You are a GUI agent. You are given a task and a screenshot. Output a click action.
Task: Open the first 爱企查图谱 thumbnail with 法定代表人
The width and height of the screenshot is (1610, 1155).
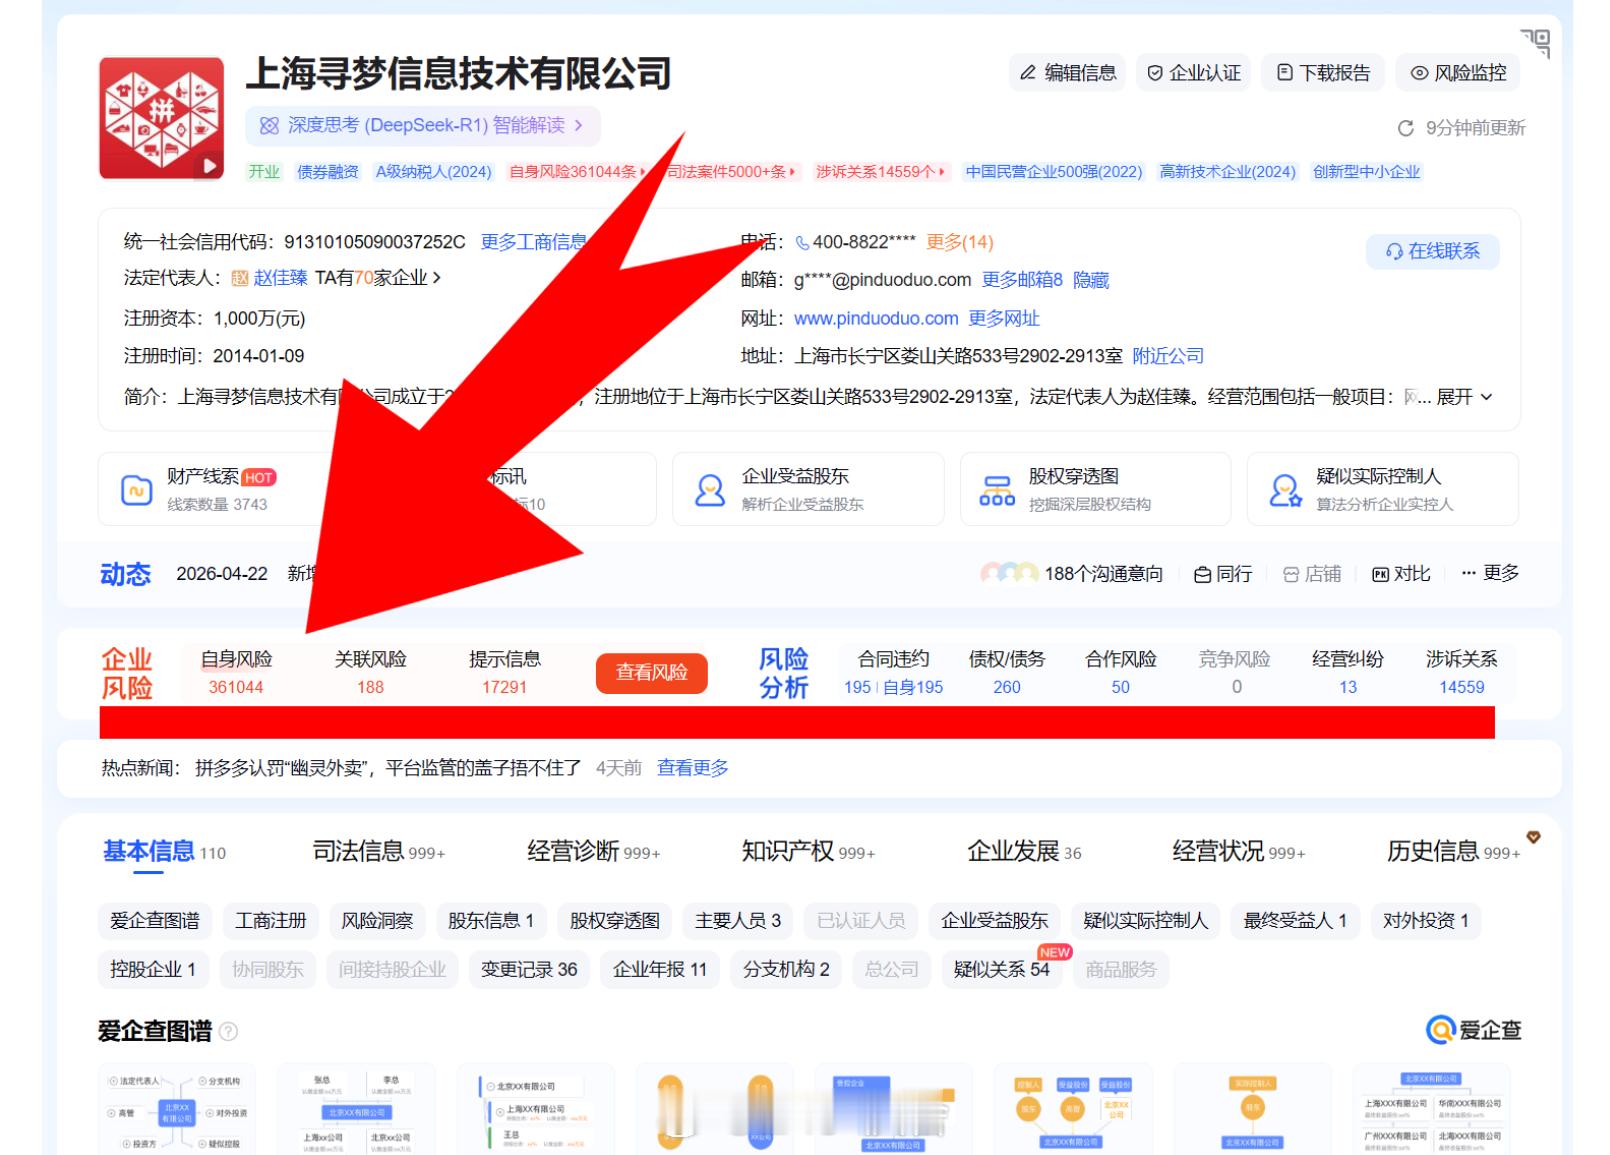pos(177,1109)
